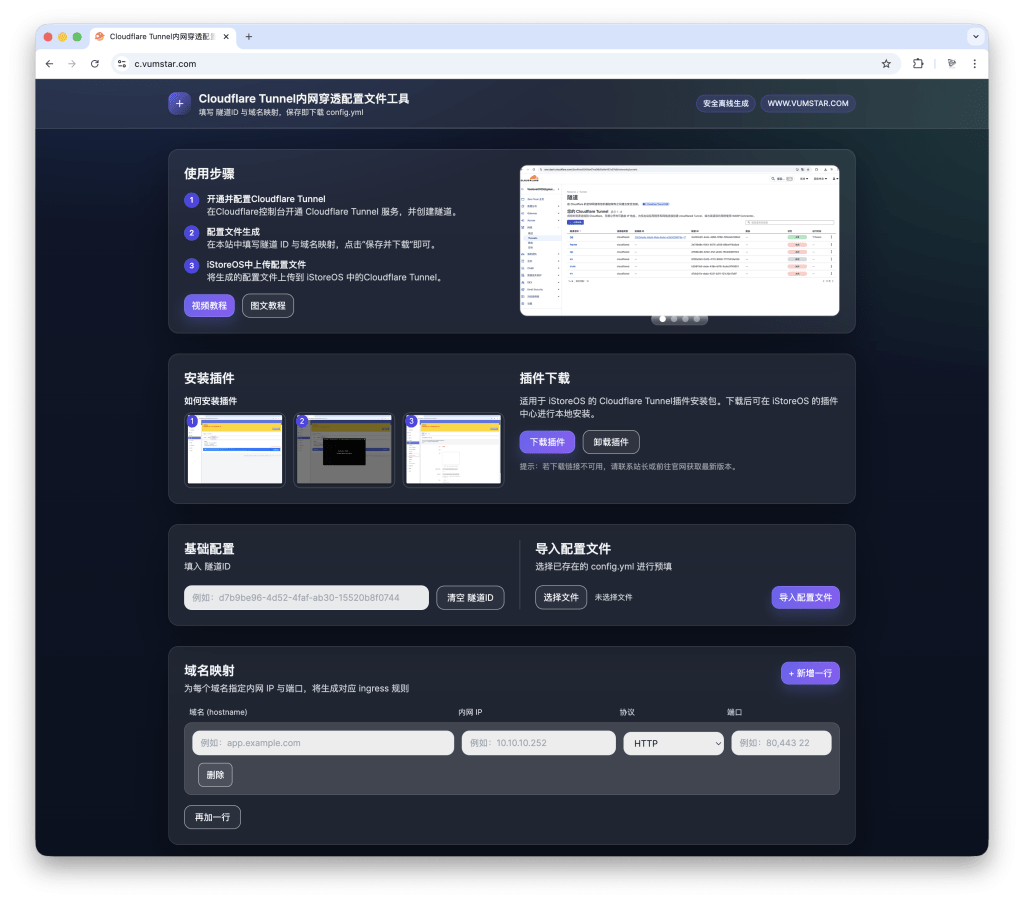Open Chrome's three-dot menu
This screenshot has height=903, width=1024.
point(974,63)
